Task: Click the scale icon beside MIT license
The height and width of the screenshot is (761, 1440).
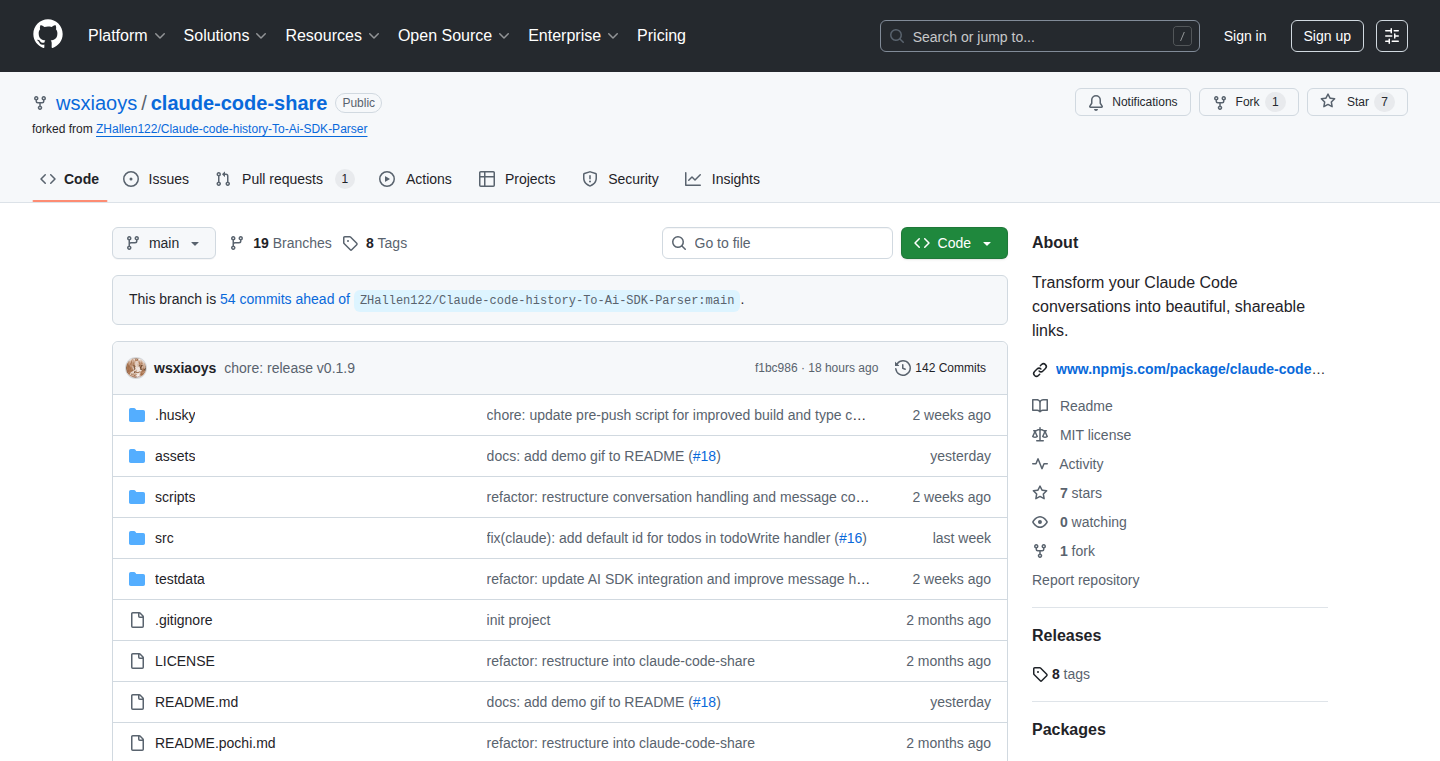Action: (x=1040, y=435)
